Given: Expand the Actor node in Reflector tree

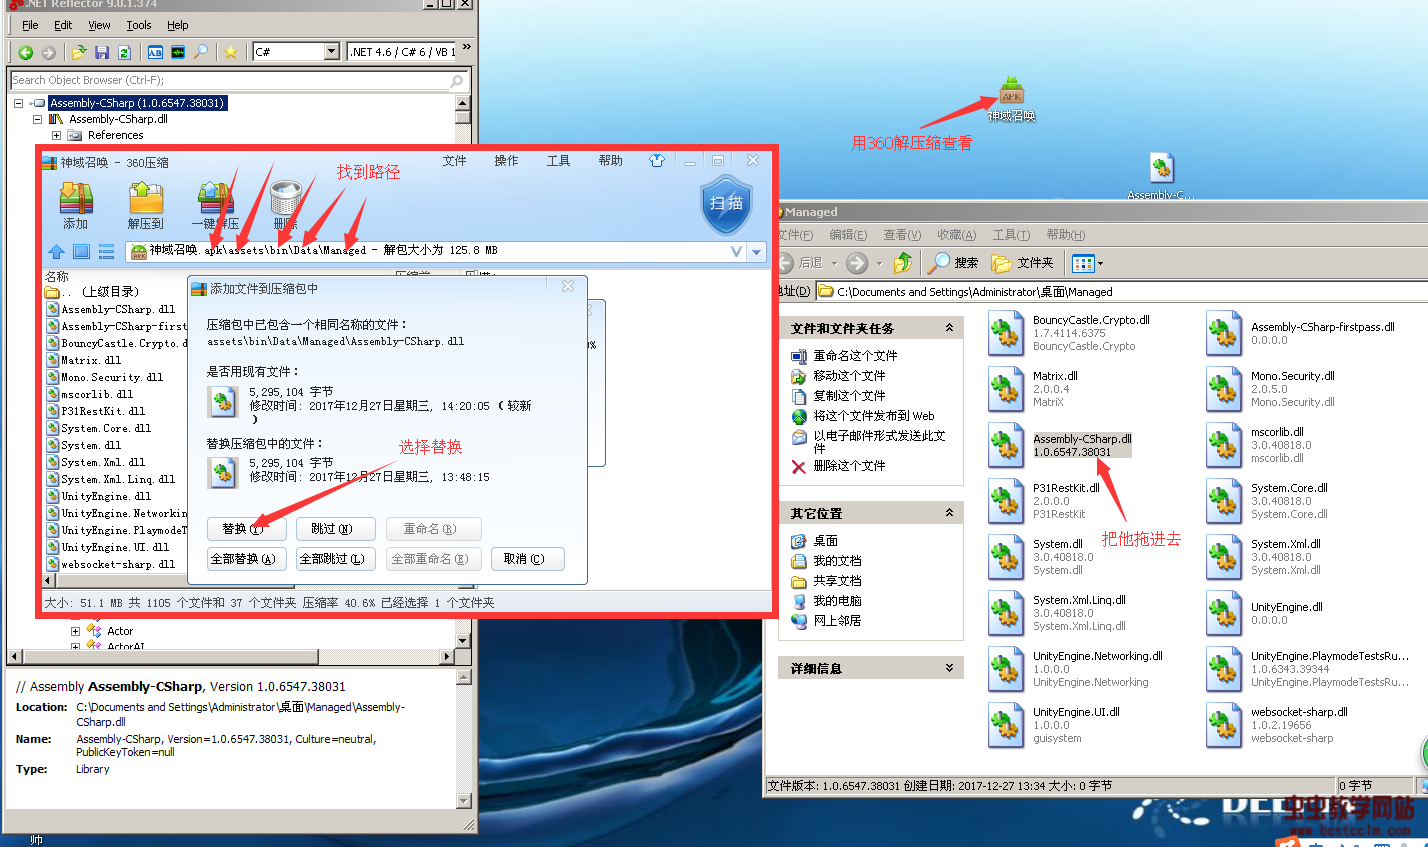Looking at the screenshot, I should [x=75, y=631].
